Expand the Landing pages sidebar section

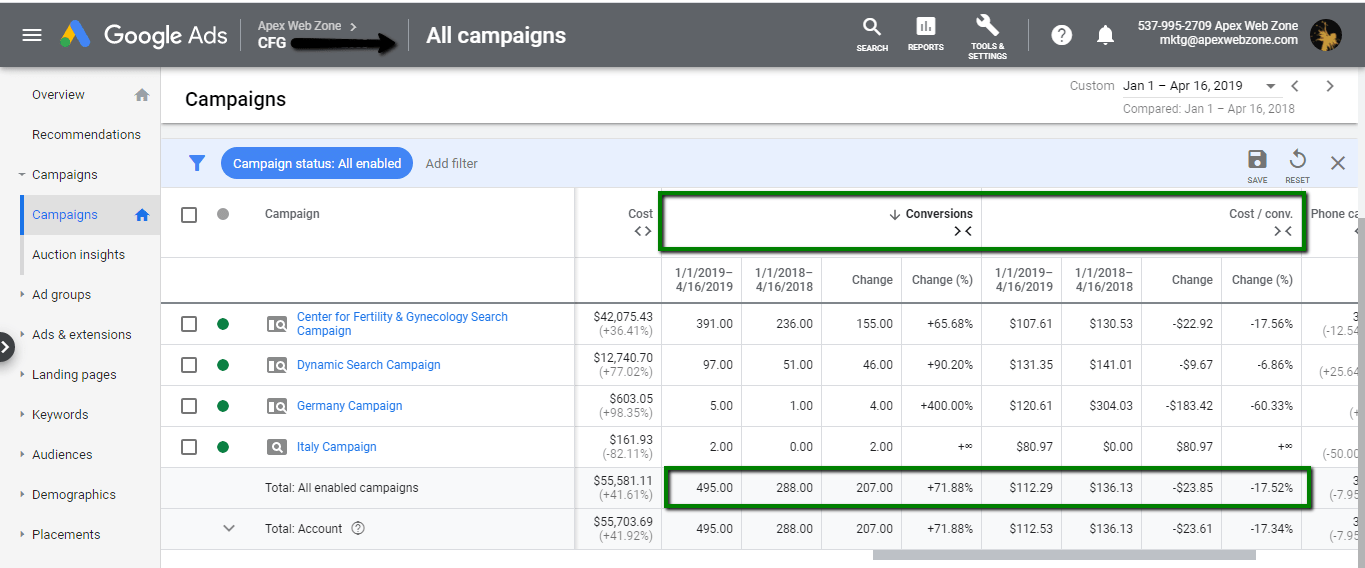(x=22, y=375)
